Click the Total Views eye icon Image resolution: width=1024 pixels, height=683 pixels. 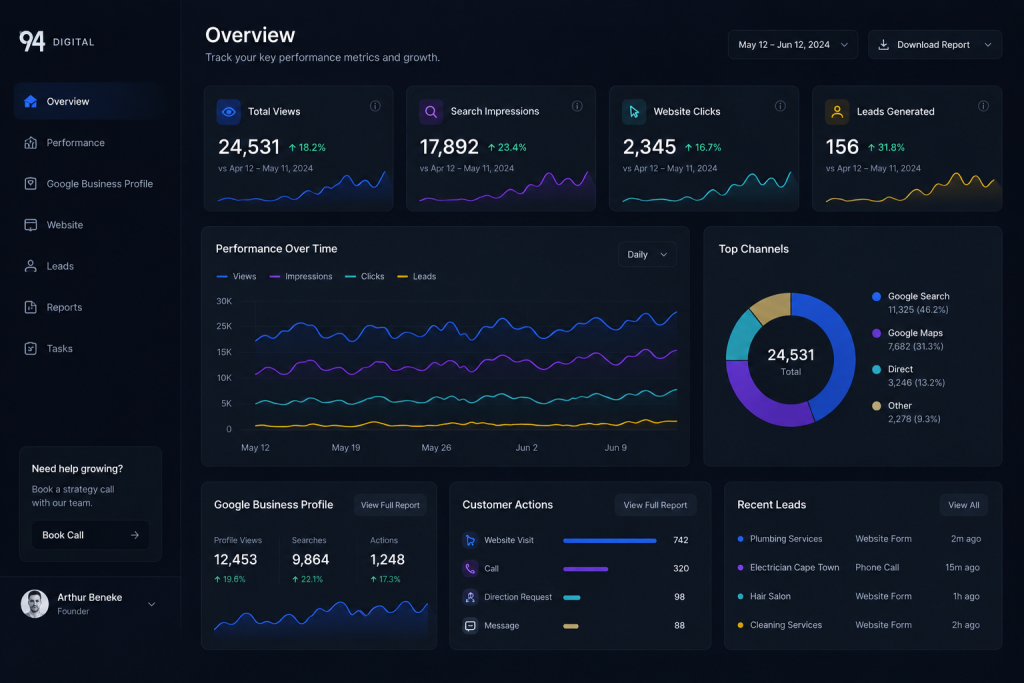(x=229, y=112)
